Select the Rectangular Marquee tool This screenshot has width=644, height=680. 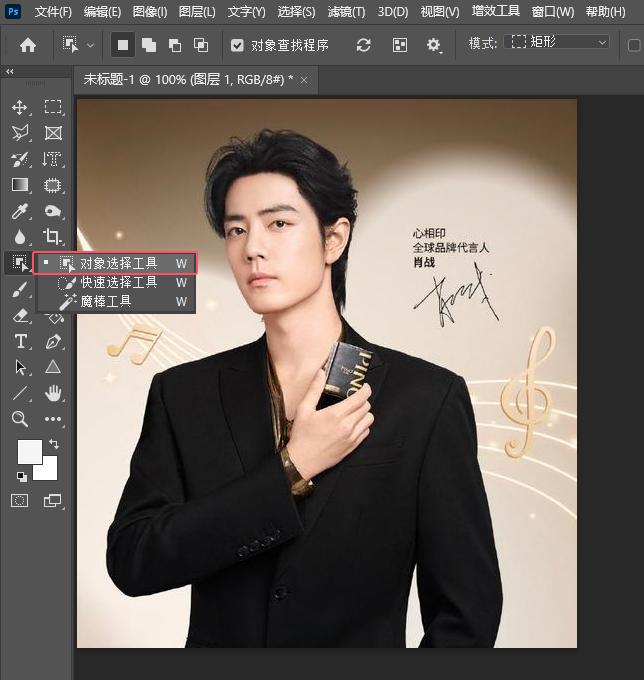[x=53, y=107]
